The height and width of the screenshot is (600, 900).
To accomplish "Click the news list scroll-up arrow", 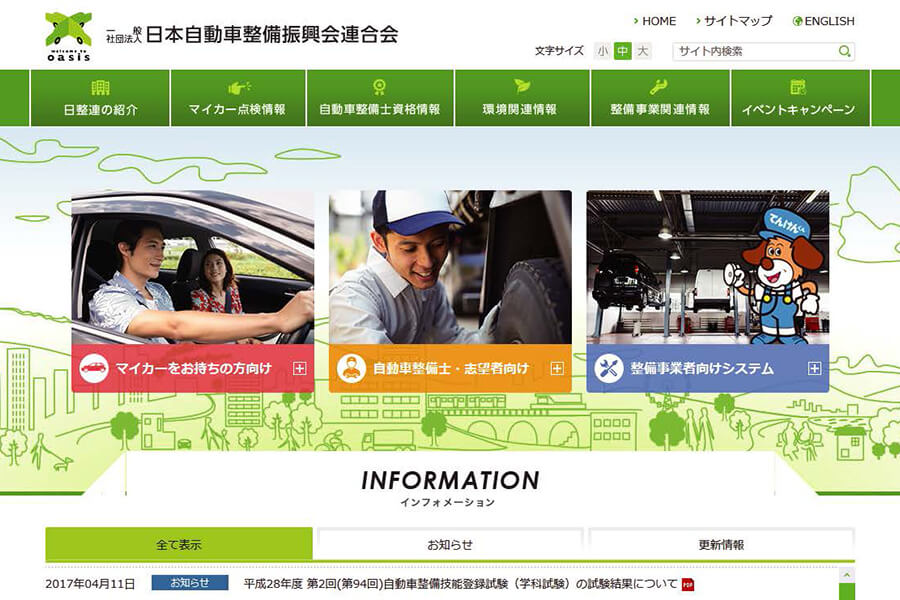I will tap(847, 575).
